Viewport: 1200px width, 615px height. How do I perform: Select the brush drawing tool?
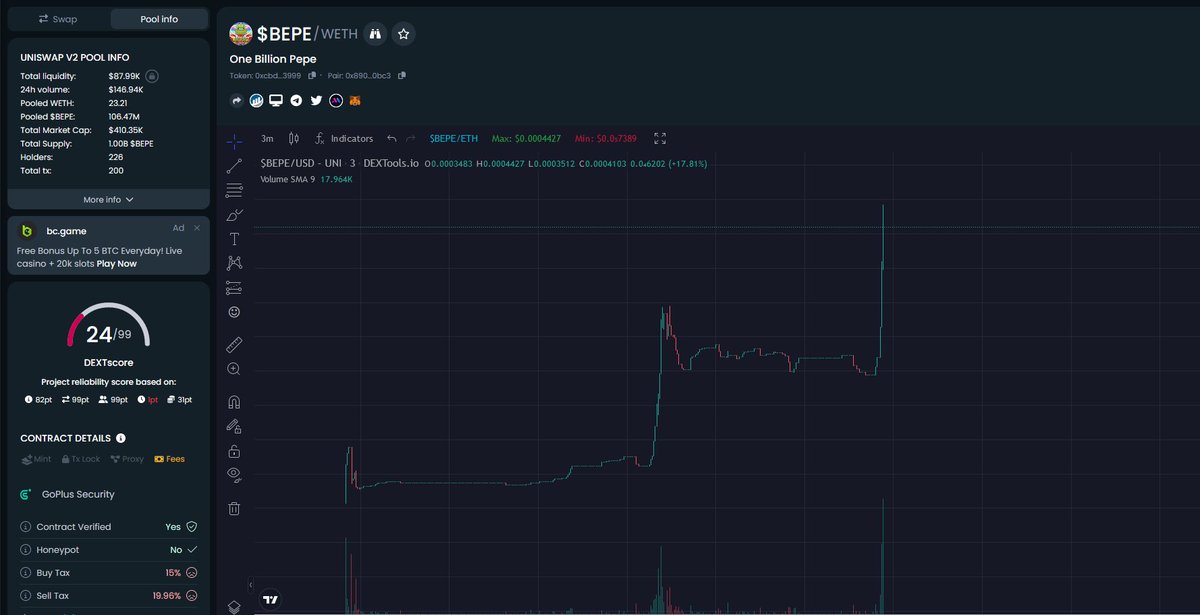[x=234, y=215]
